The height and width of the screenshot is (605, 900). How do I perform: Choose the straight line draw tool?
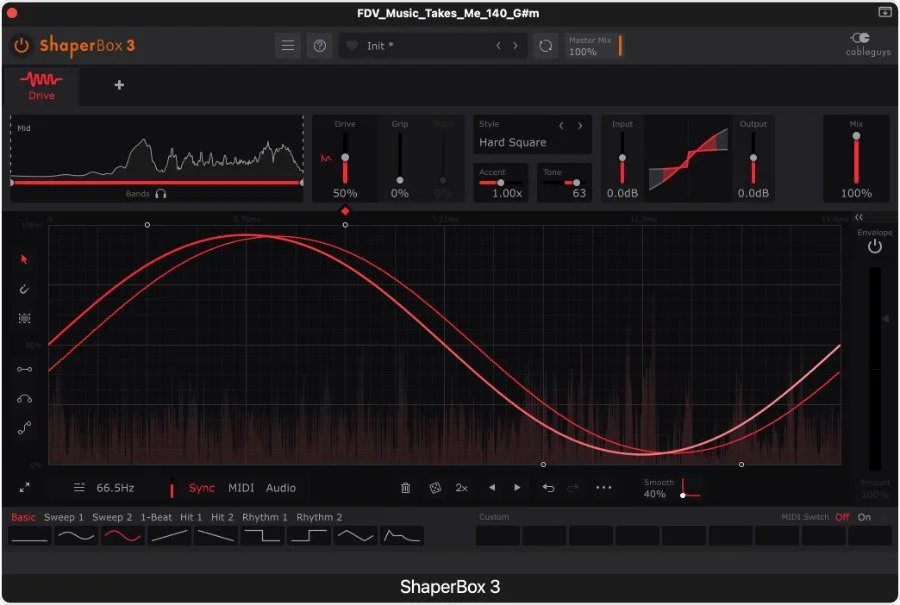tap(23, 369)
